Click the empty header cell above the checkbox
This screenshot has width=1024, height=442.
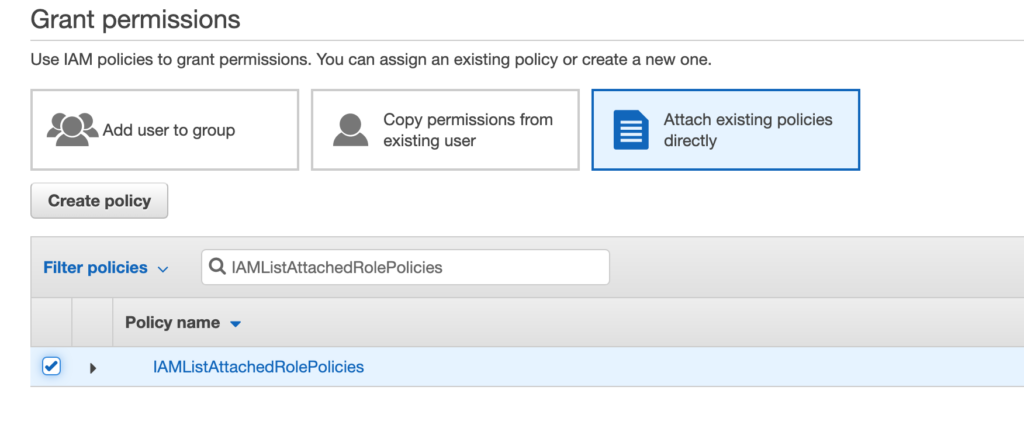tap(51, 323)
